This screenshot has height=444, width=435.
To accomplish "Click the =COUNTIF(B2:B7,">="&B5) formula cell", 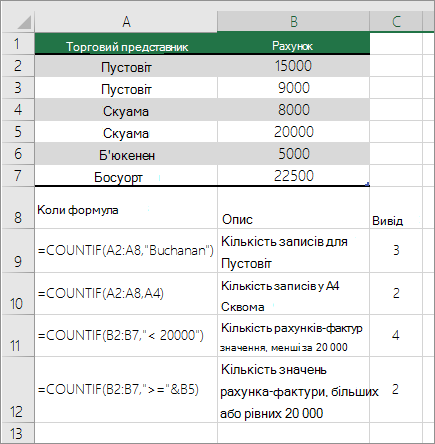I will (126, 390).
